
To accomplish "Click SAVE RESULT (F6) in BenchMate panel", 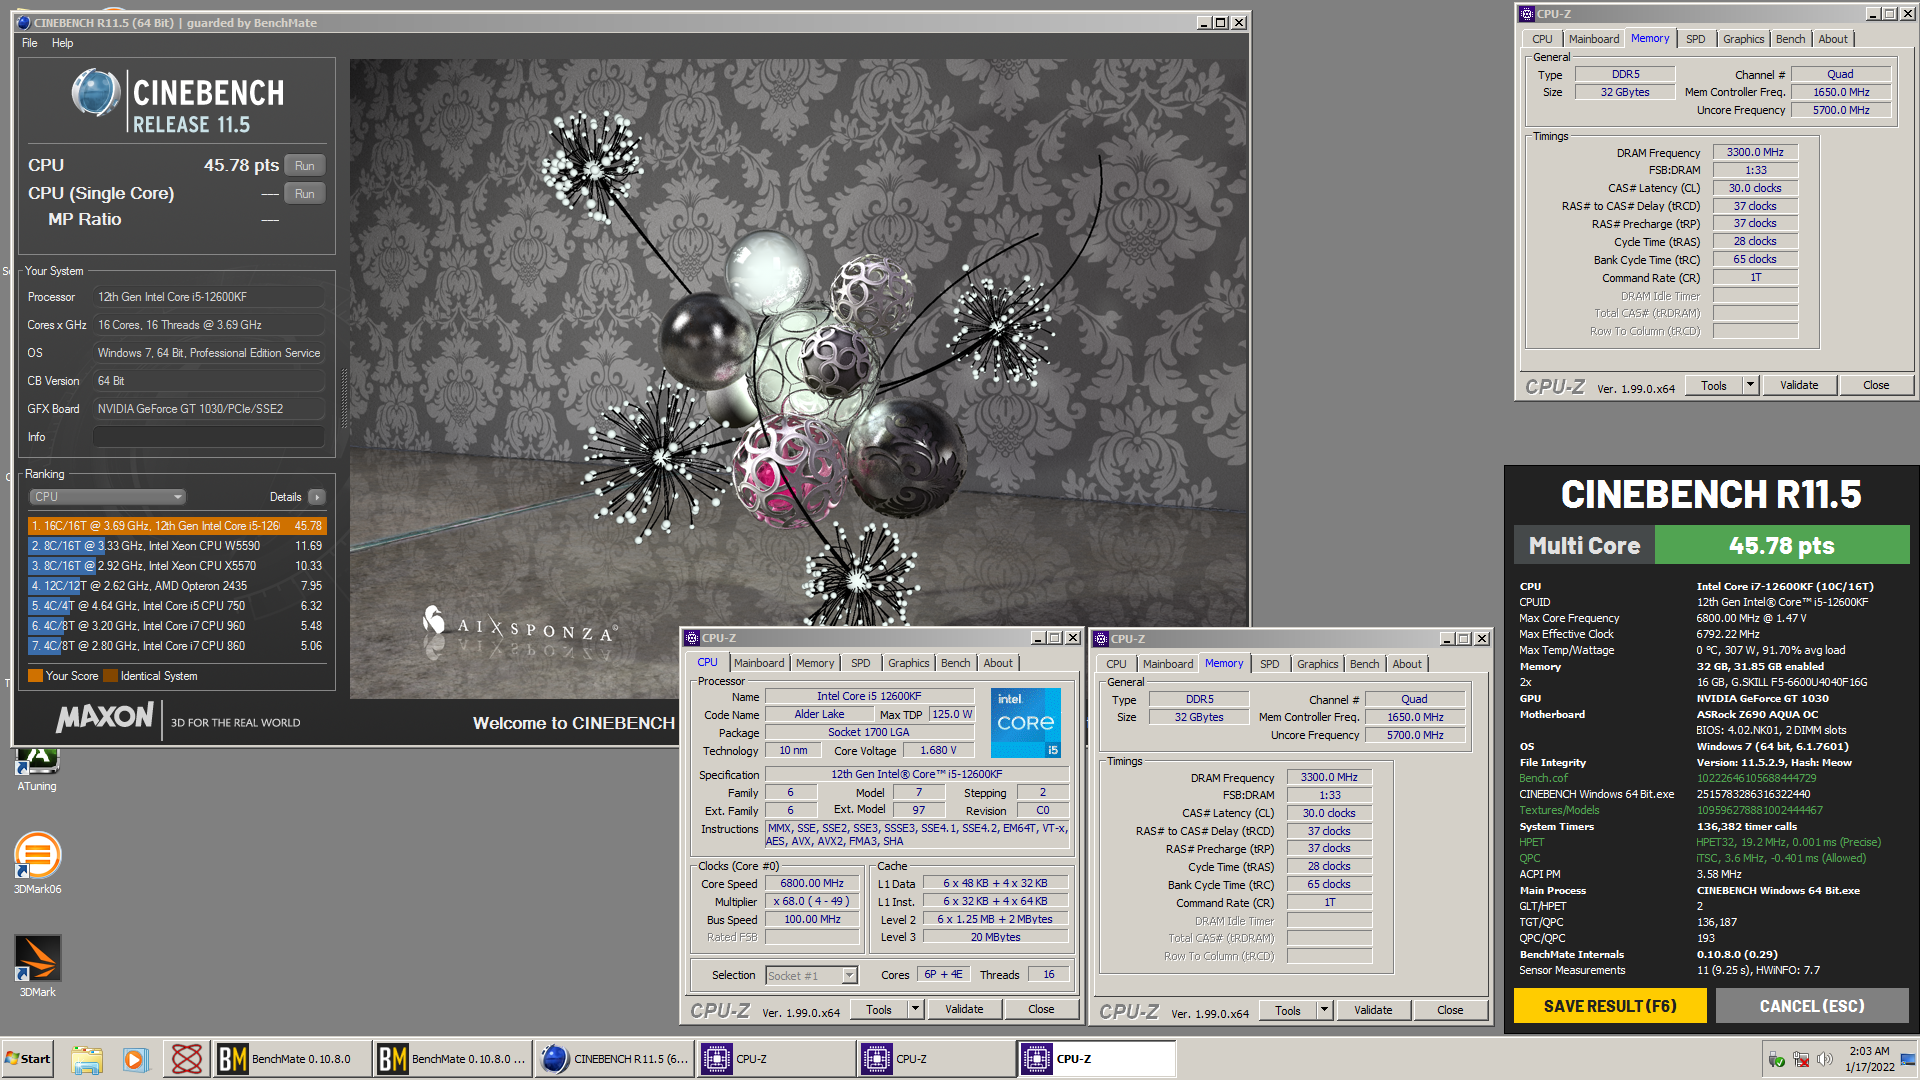I will (x=1610, y=1006).
